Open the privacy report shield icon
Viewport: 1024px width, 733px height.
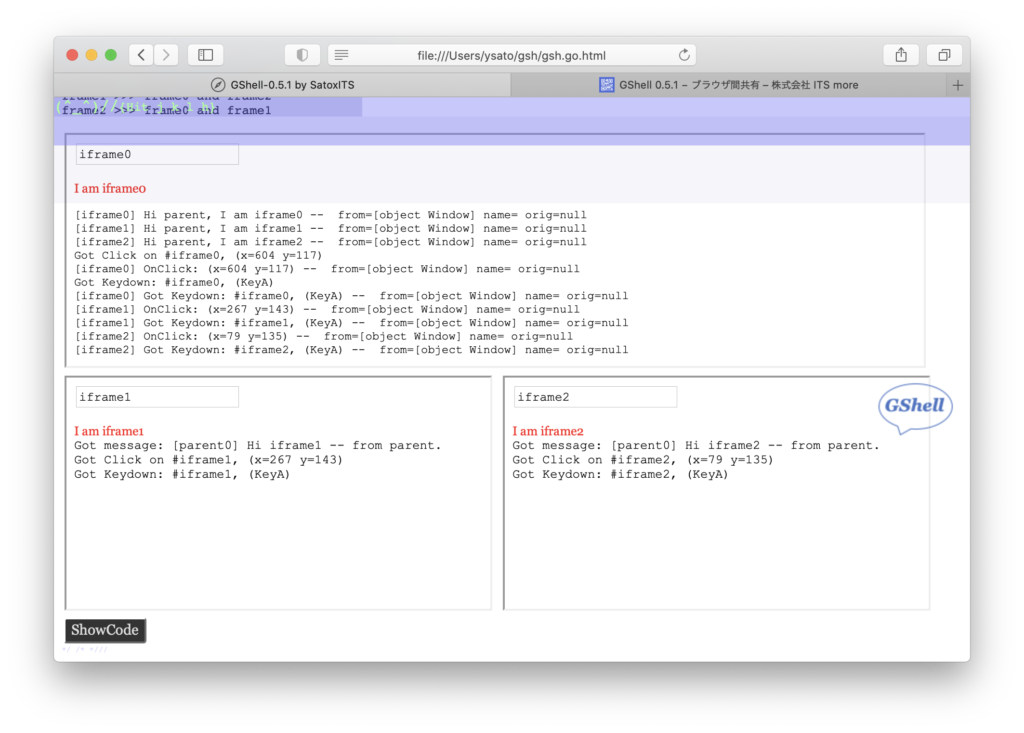pos(302,55)
